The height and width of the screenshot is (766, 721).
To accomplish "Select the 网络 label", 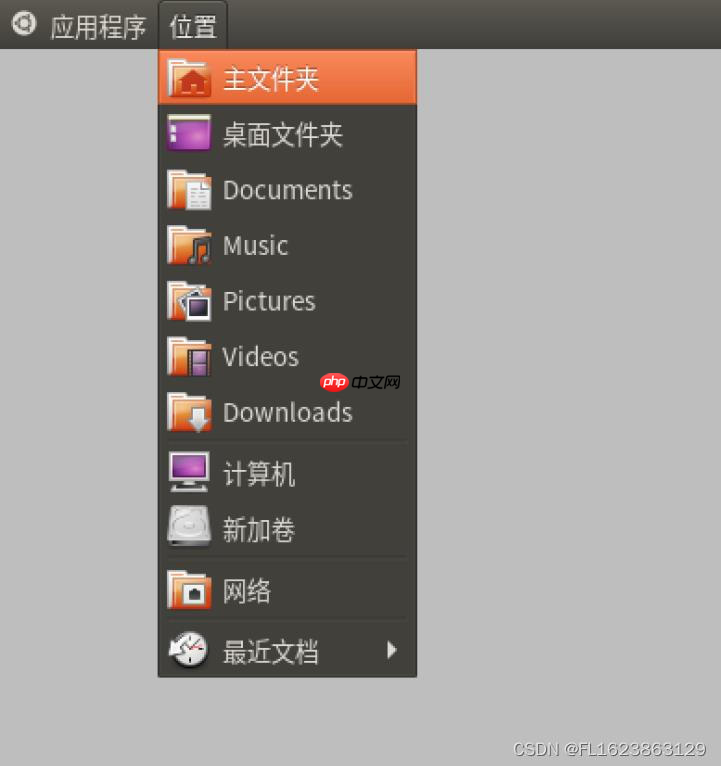I will point(247,590).
